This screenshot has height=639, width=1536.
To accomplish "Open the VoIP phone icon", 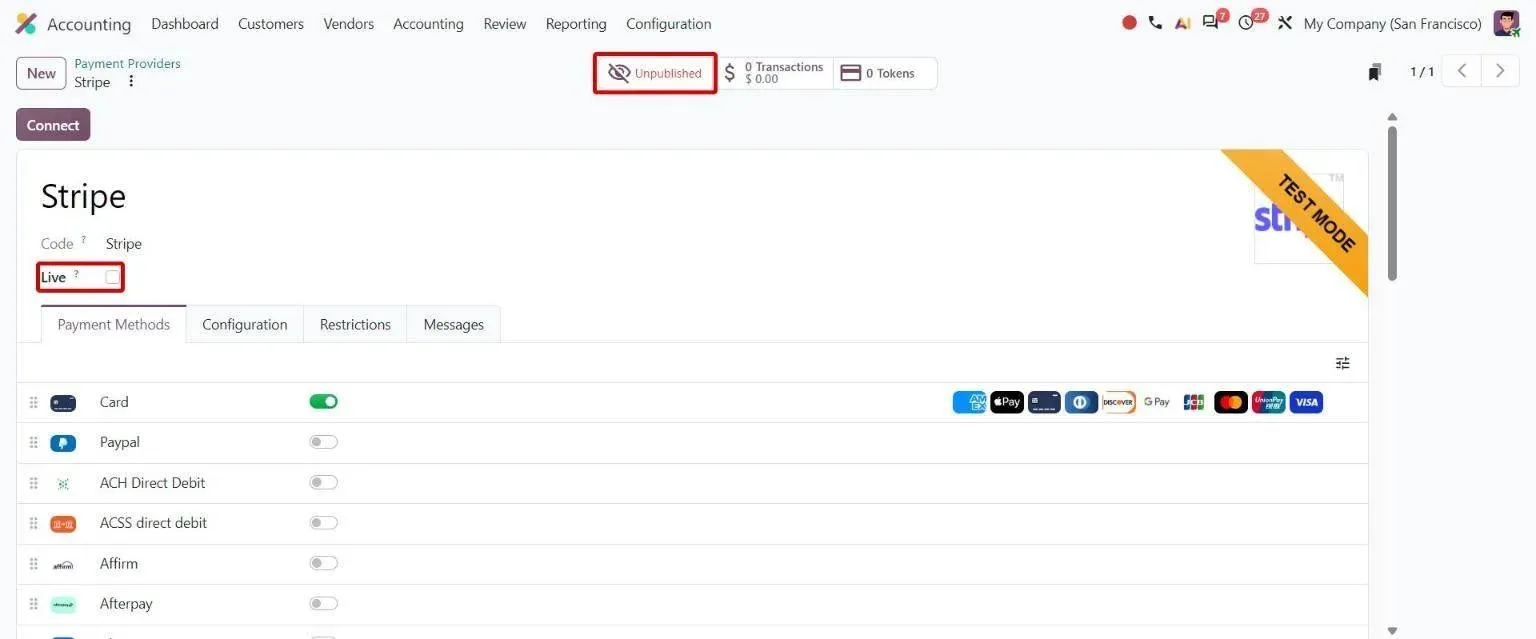I will click(1155, 23).
